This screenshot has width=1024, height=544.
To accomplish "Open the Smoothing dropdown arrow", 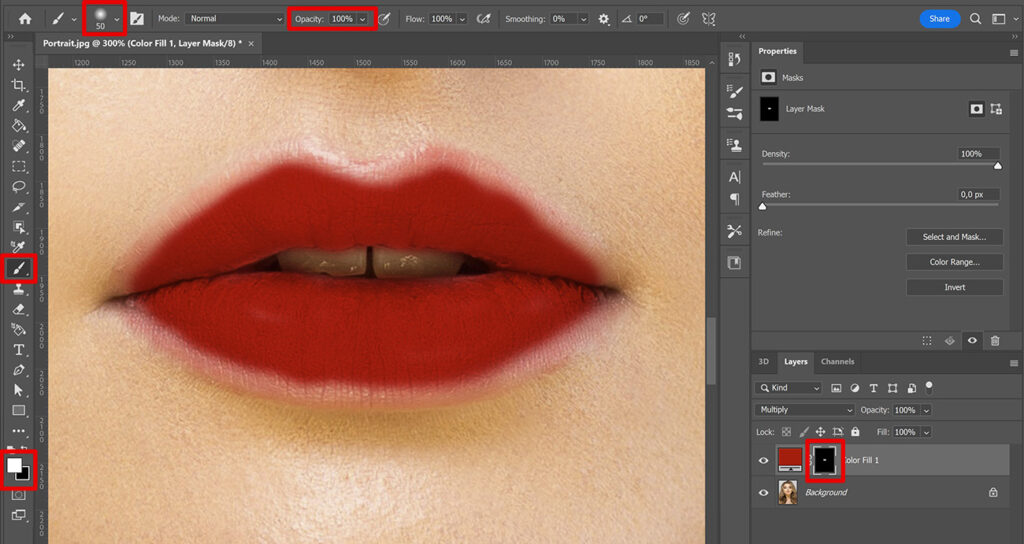I will click(x=583, y=19).
